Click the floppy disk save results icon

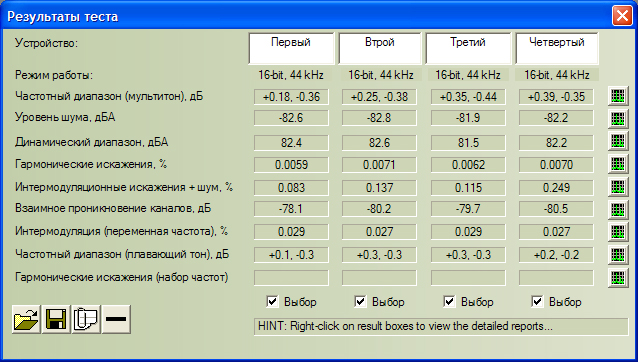click(56, 319)
